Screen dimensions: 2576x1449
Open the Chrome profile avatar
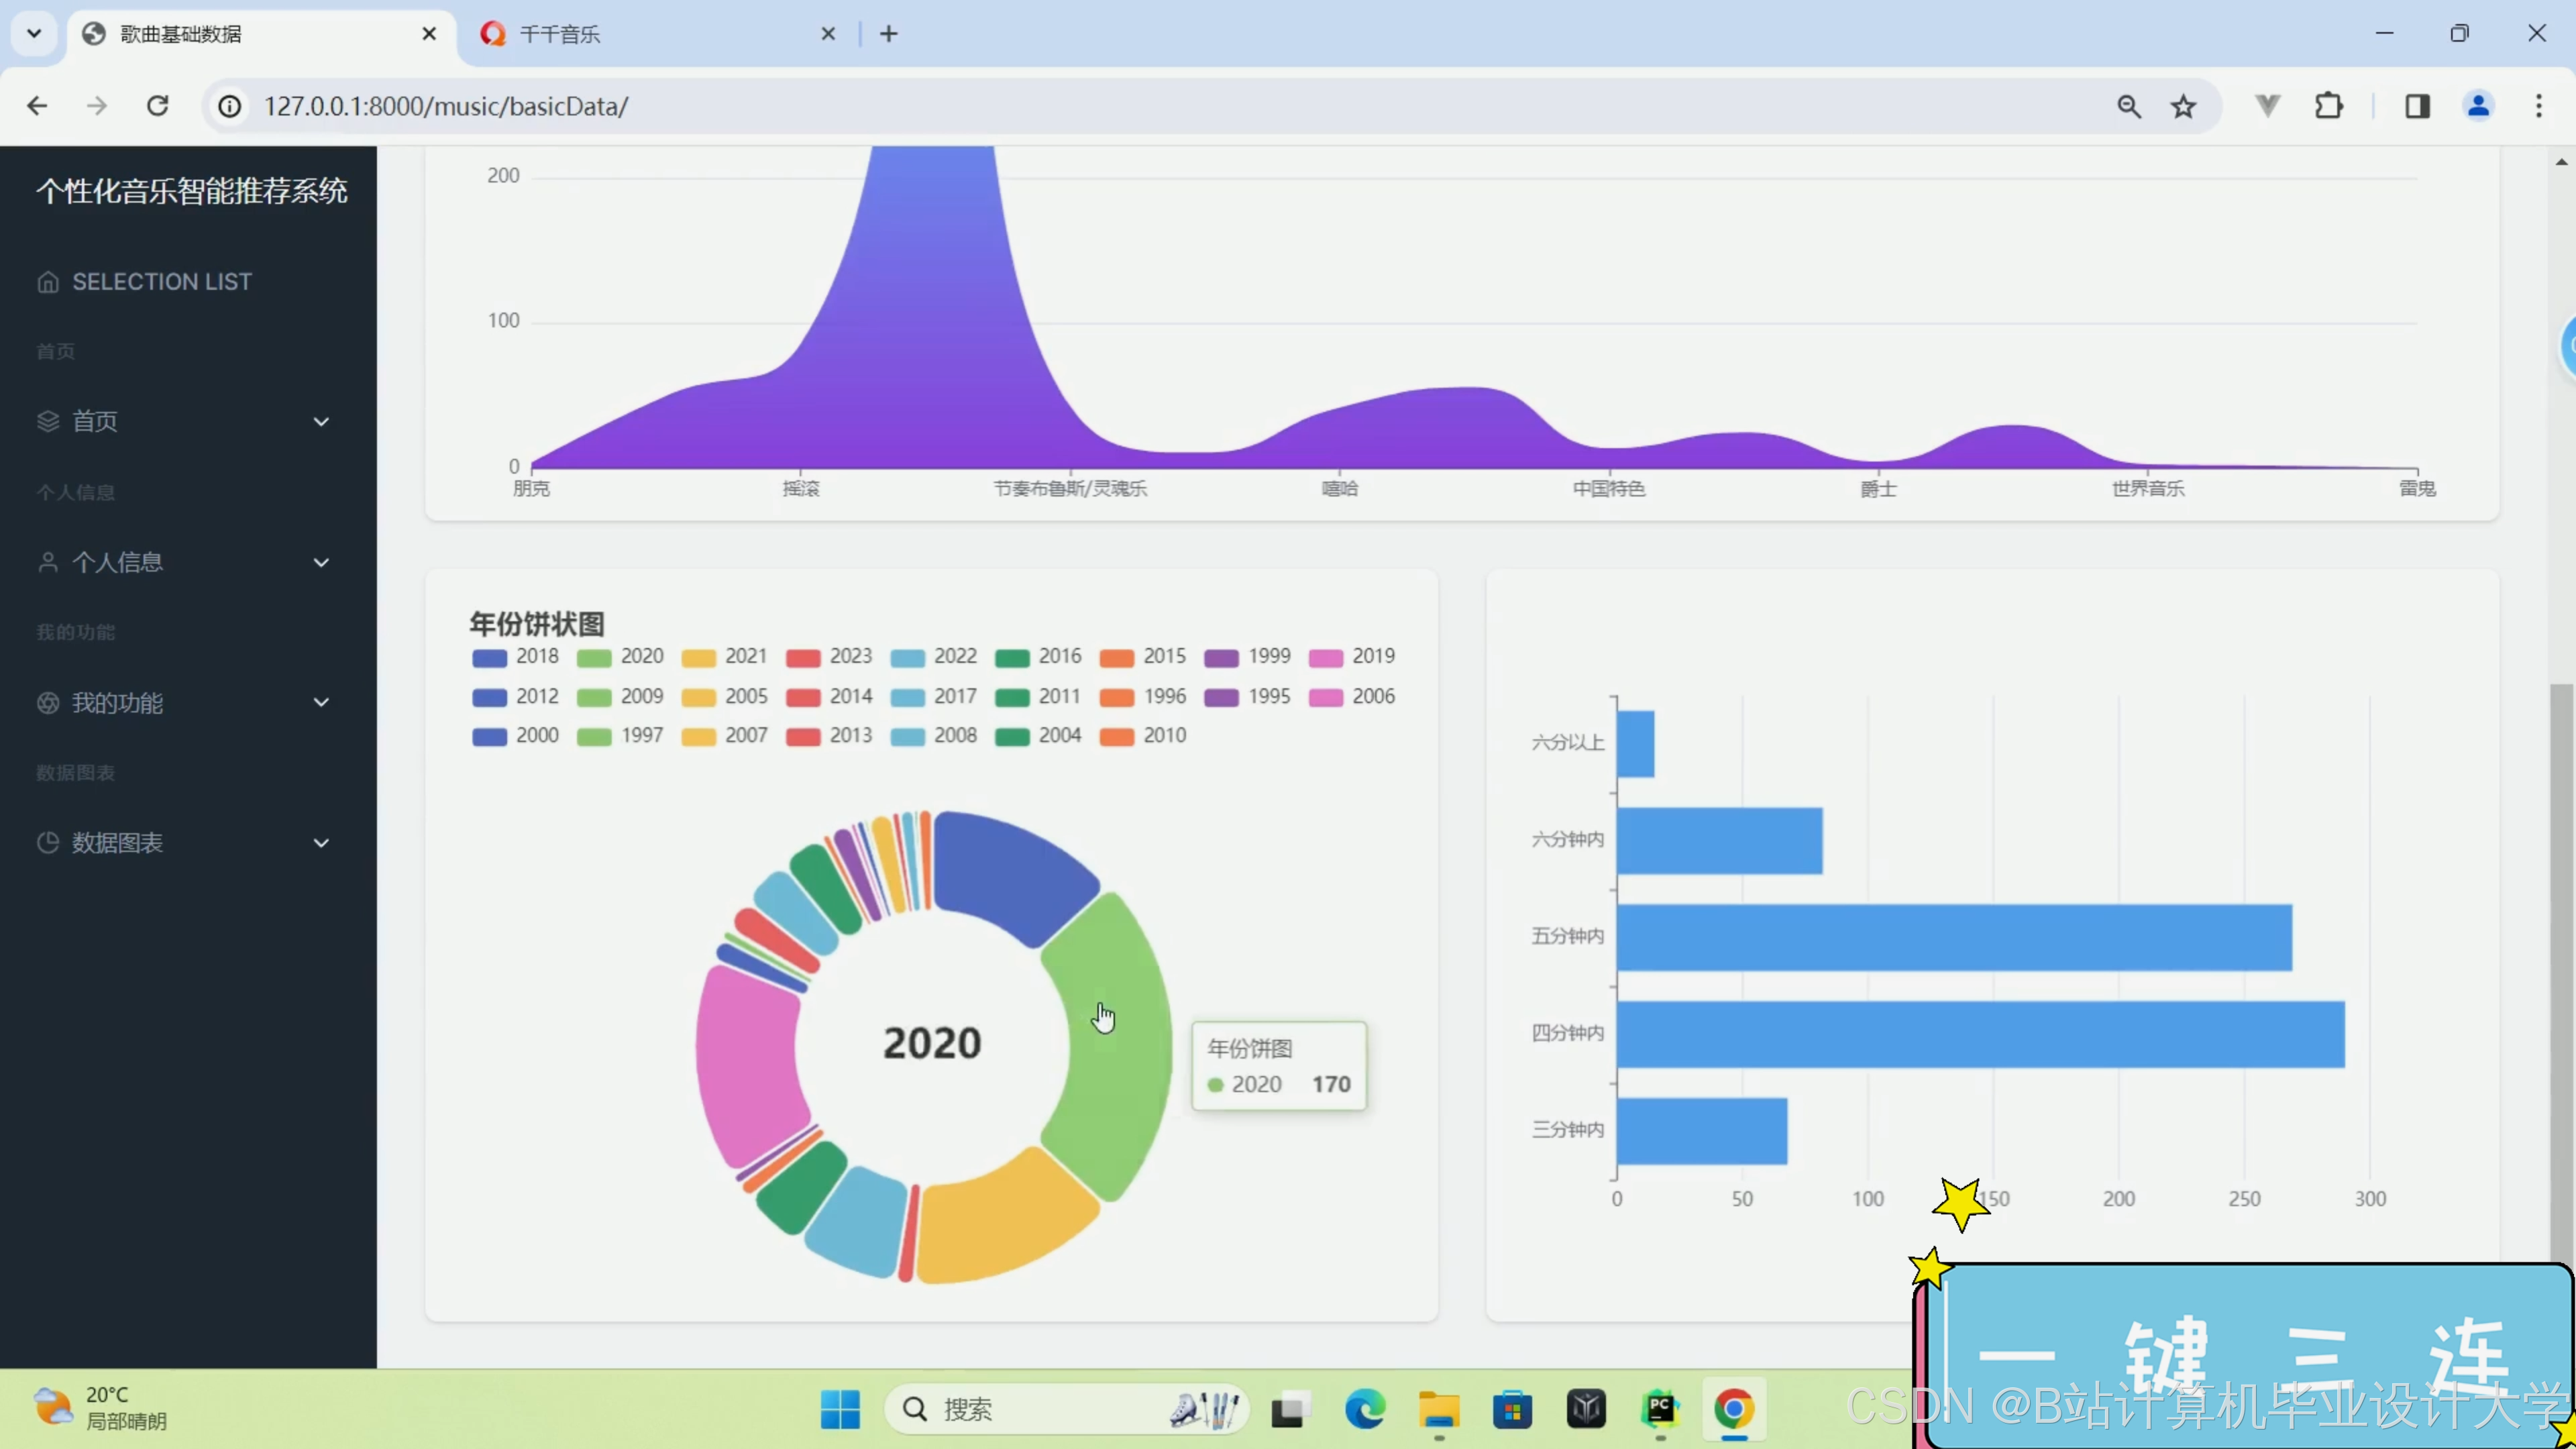click(x=2478, y=106)
